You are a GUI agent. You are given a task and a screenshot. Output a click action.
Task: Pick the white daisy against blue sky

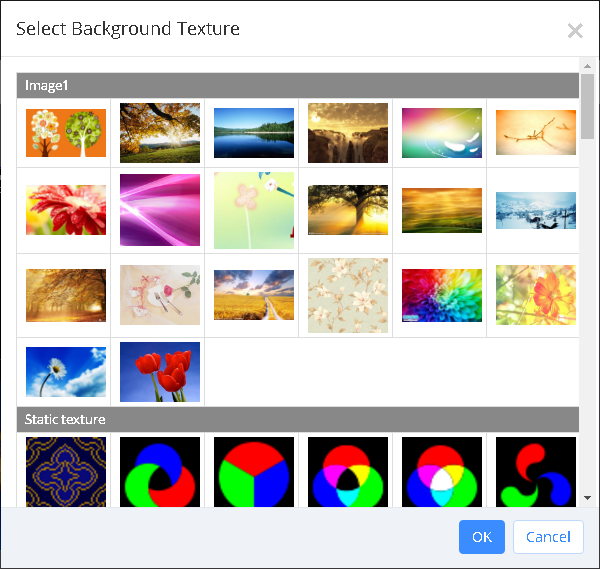66,372
